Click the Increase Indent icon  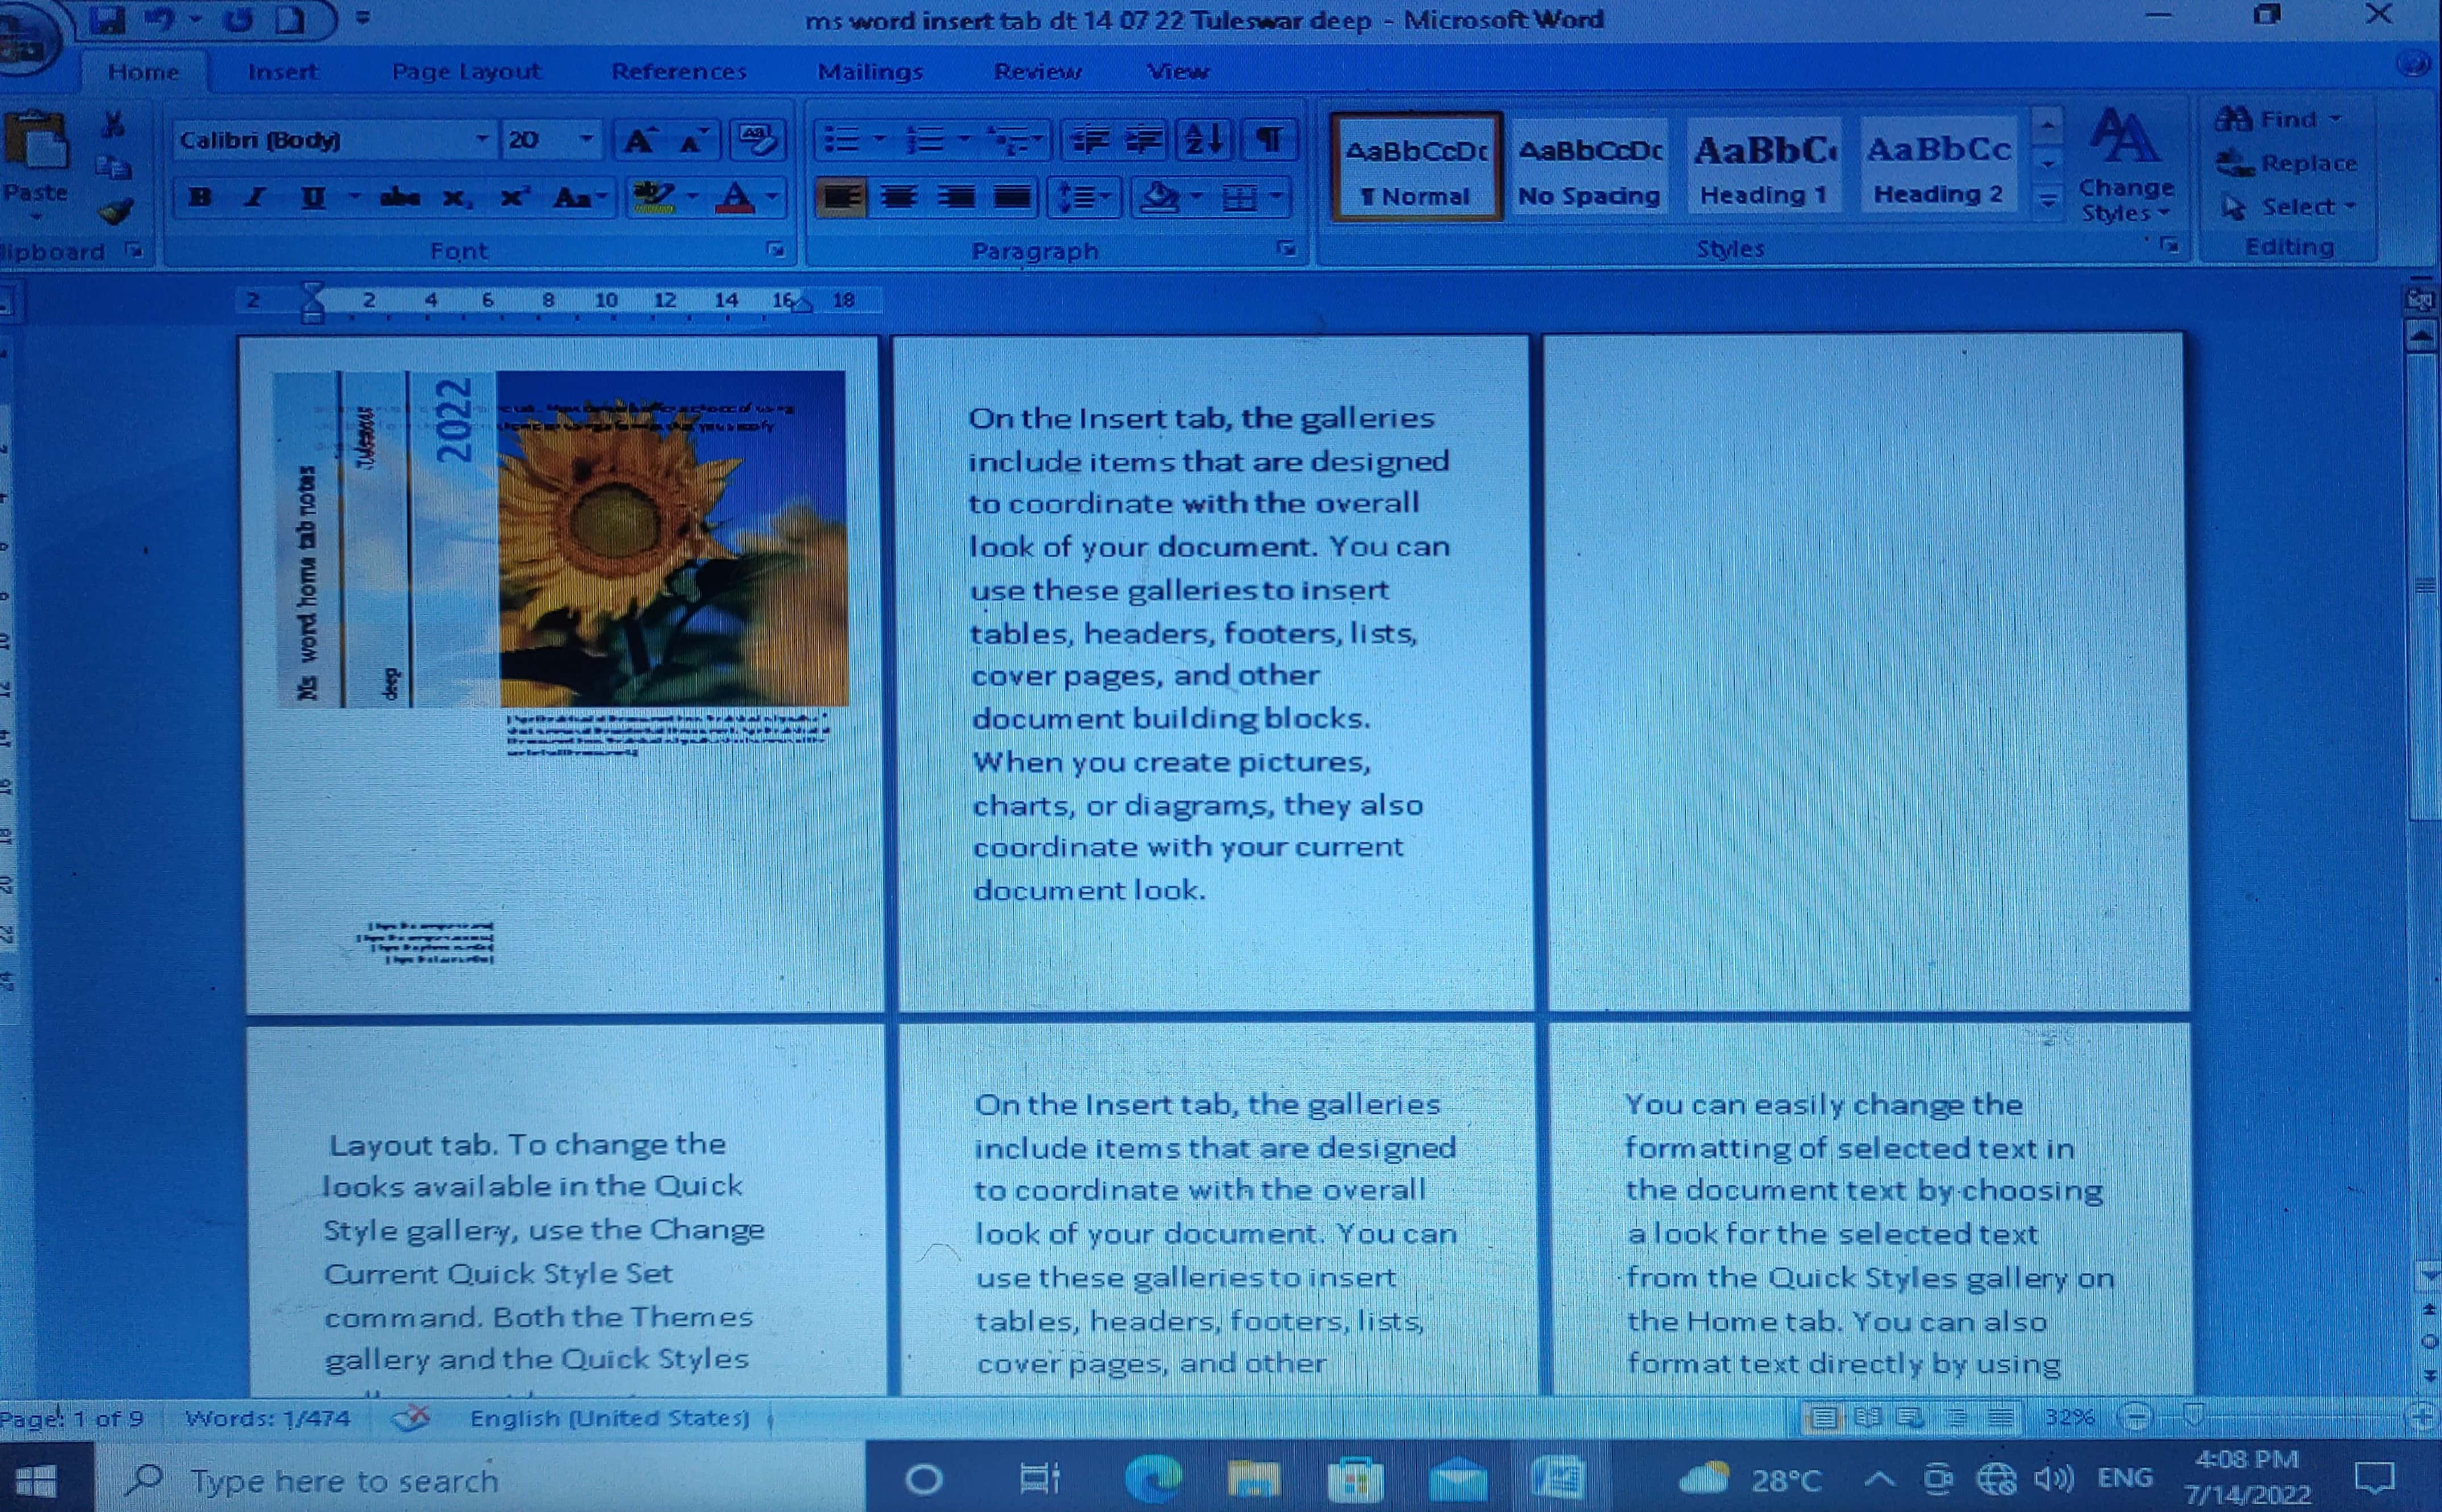pos(1144,140)
